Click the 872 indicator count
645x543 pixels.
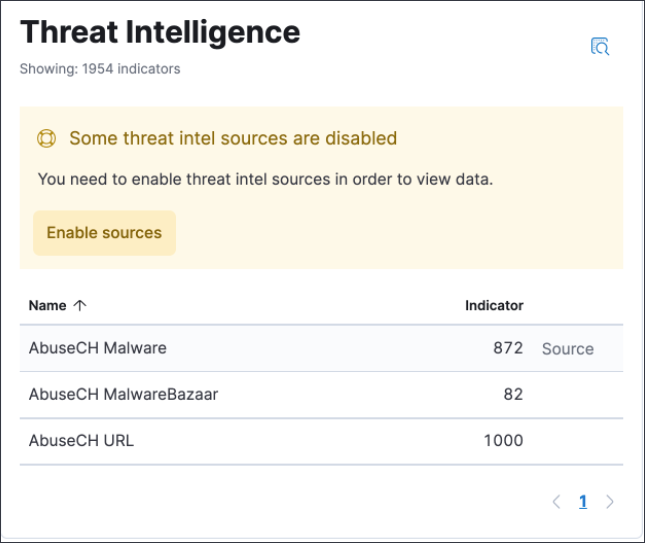click(x=507, y=349)
